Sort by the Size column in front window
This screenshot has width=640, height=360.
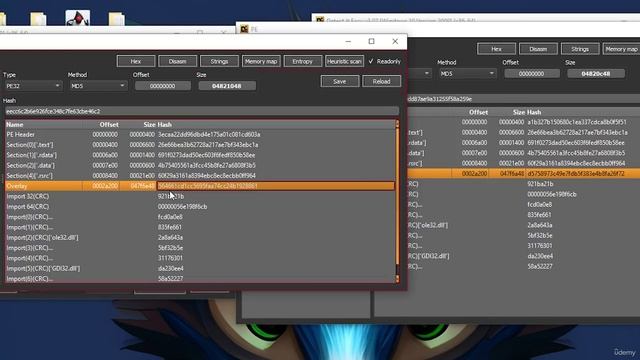click(x=149, y=124)
